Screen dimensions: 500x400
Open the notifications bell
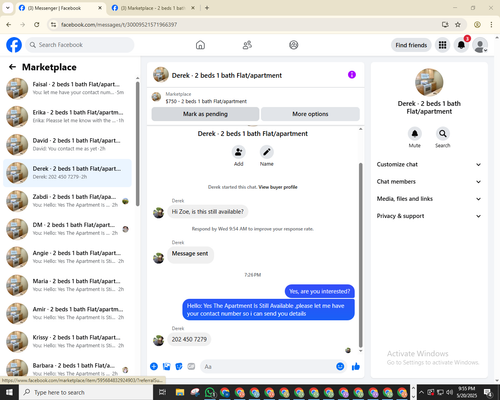pos(461,45)
